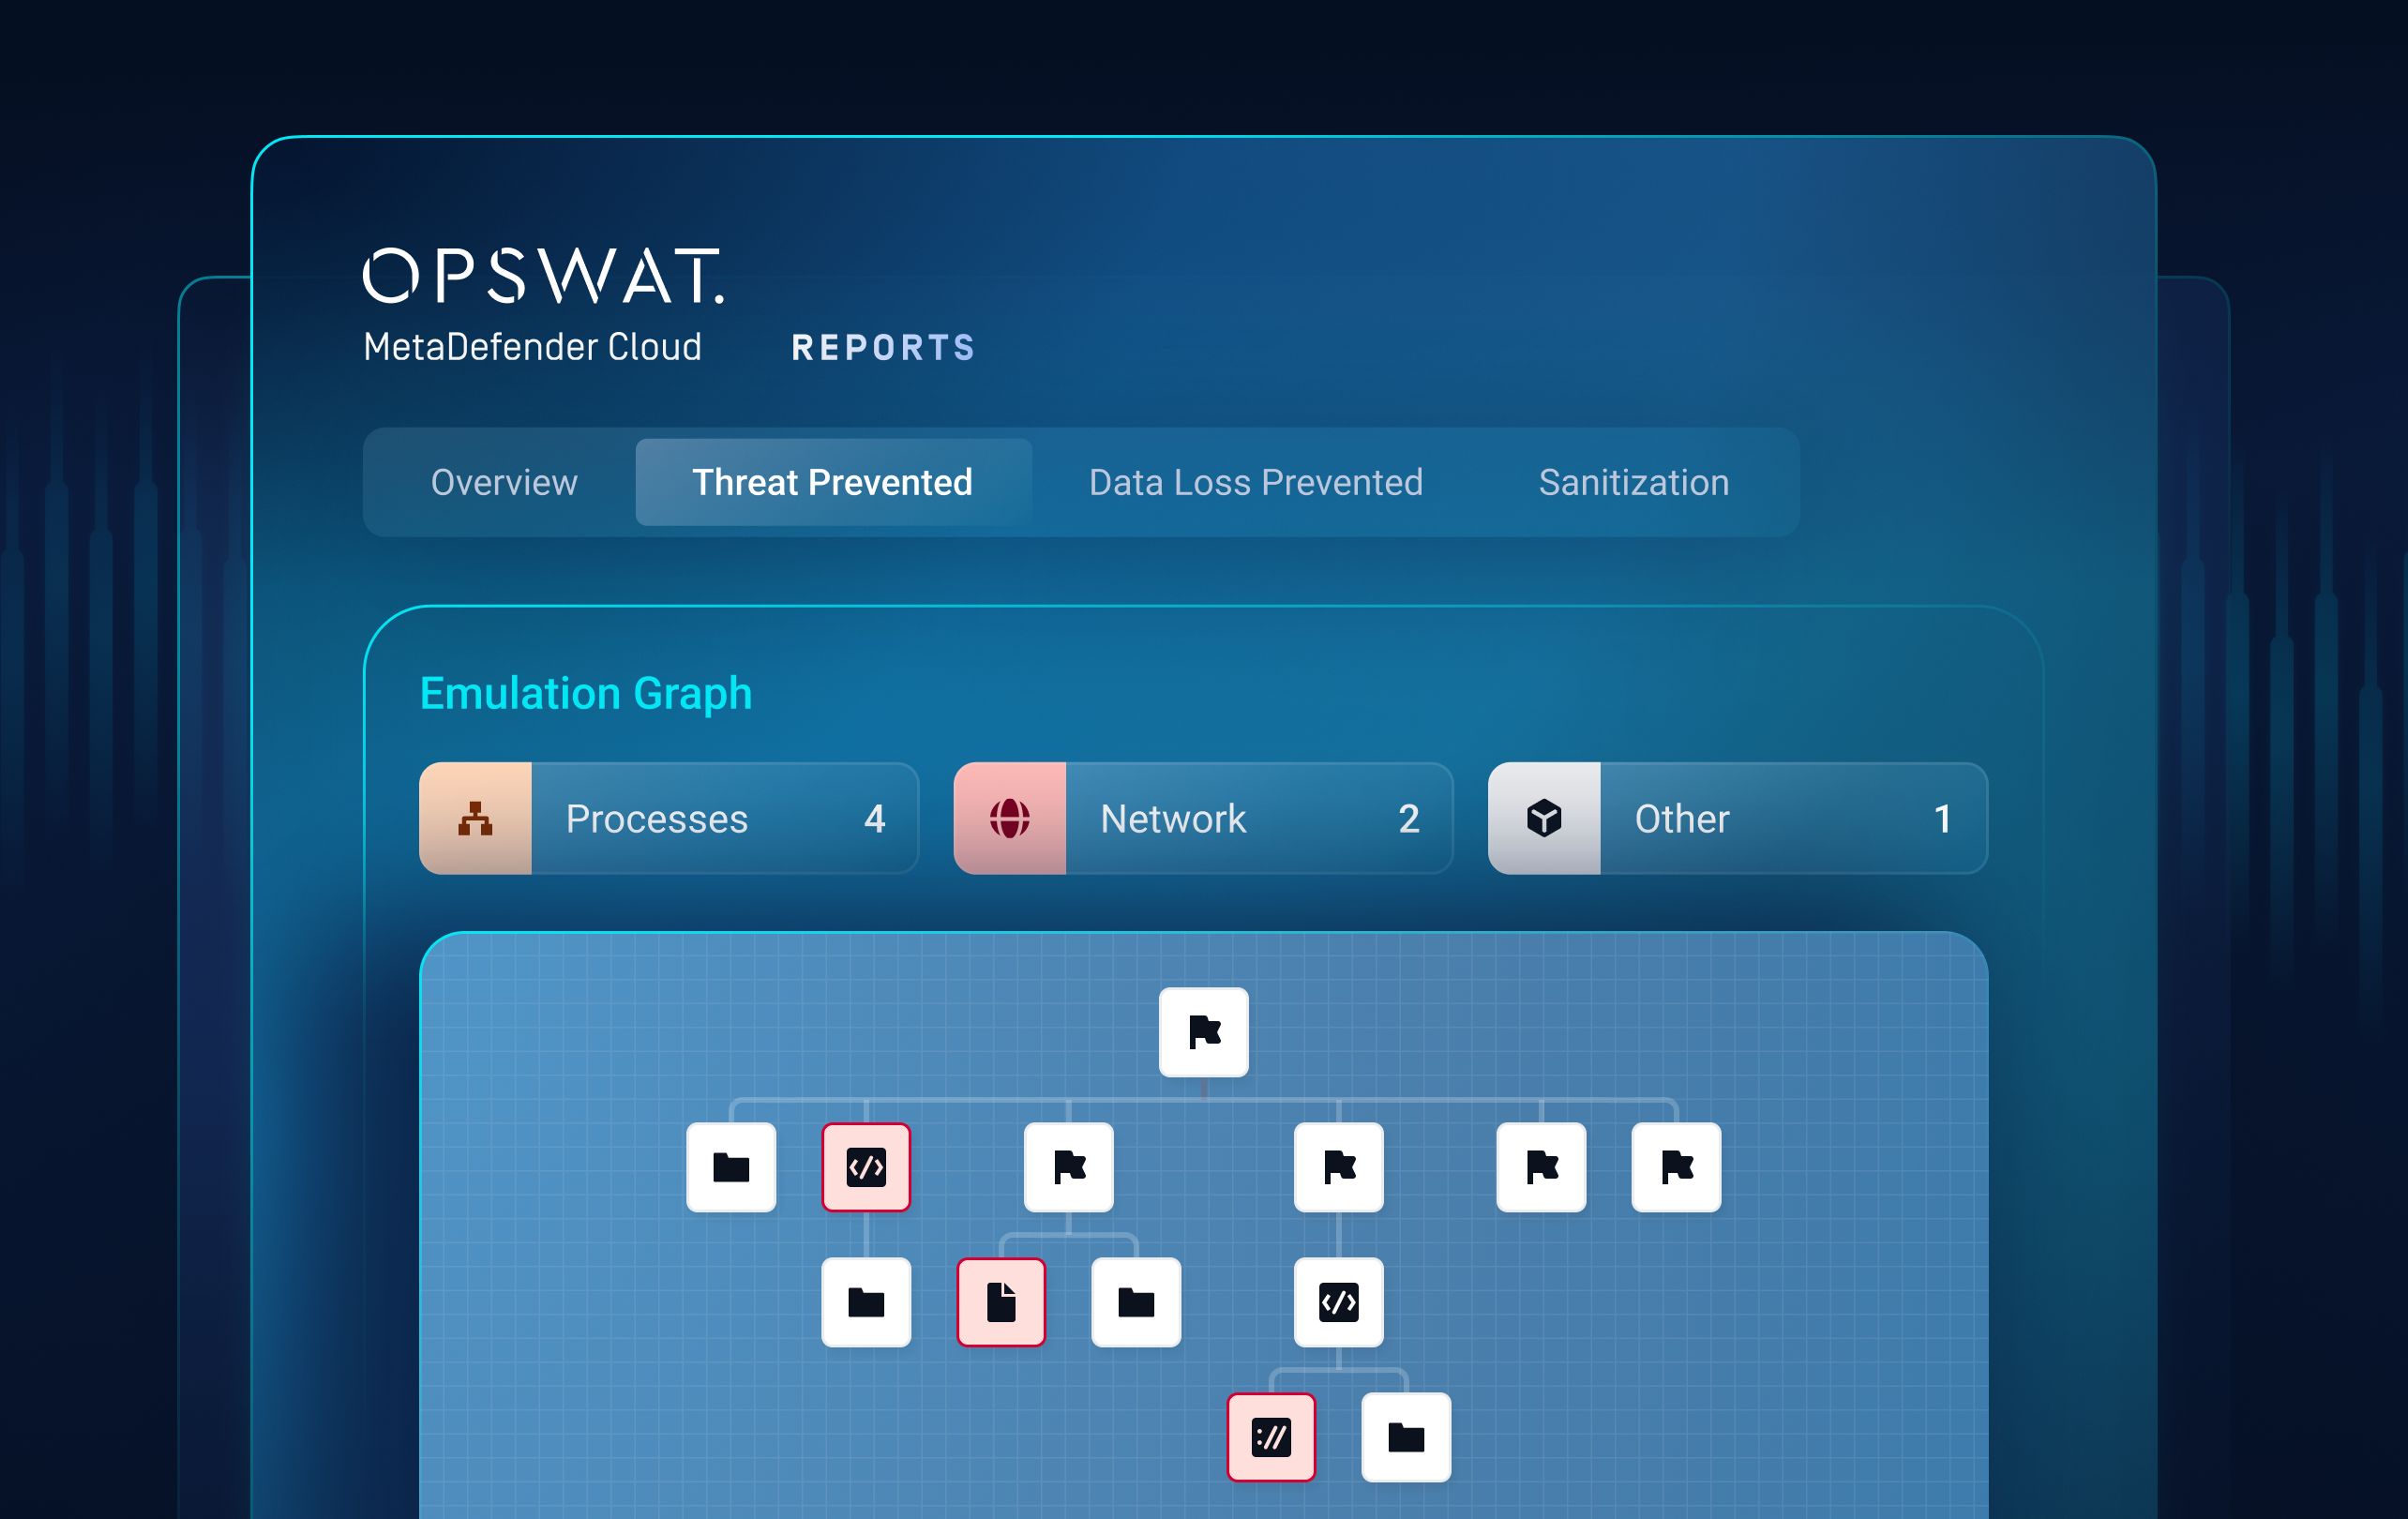Image resolution: width=2408 pixels, height=1519 pixels.
Task: Click the Network globe icon
Action: (1009, 818)
